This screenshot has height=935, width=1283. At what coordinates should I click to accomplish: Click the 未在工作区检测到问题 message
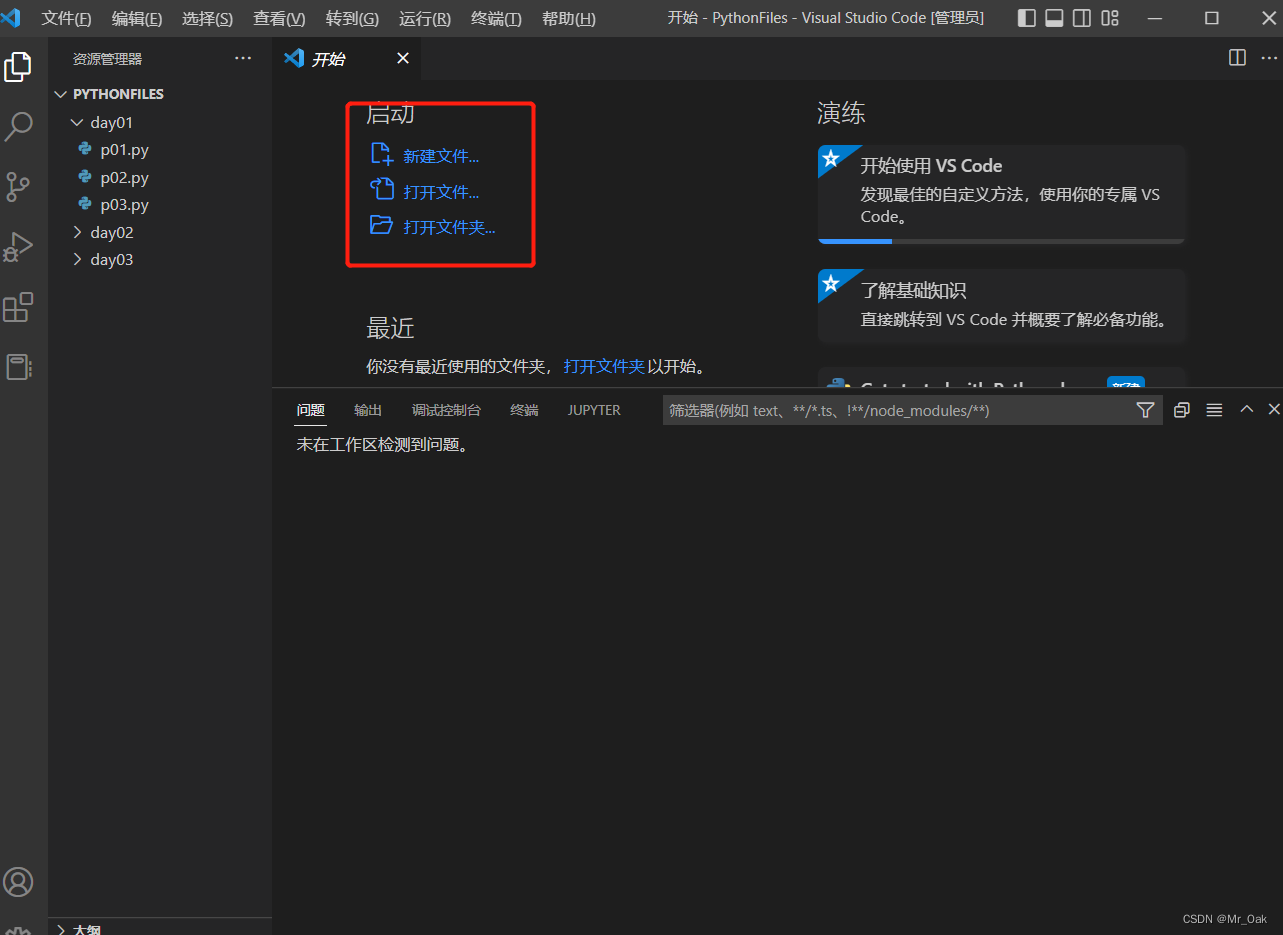[x=383, y=445]
